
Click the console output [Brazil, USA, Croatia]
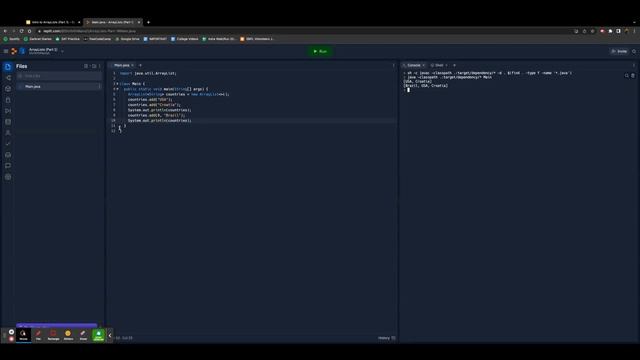[426, 86]
